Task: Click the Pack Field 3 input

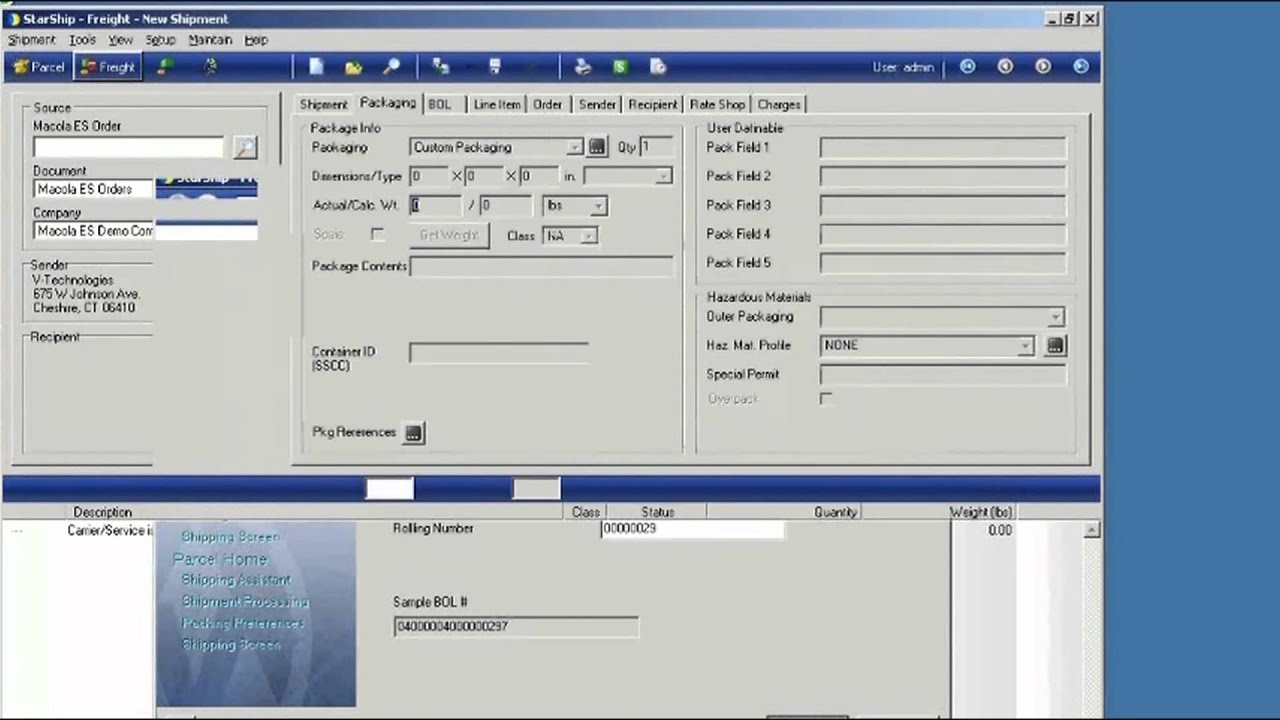Action: [x=943, y=205]
